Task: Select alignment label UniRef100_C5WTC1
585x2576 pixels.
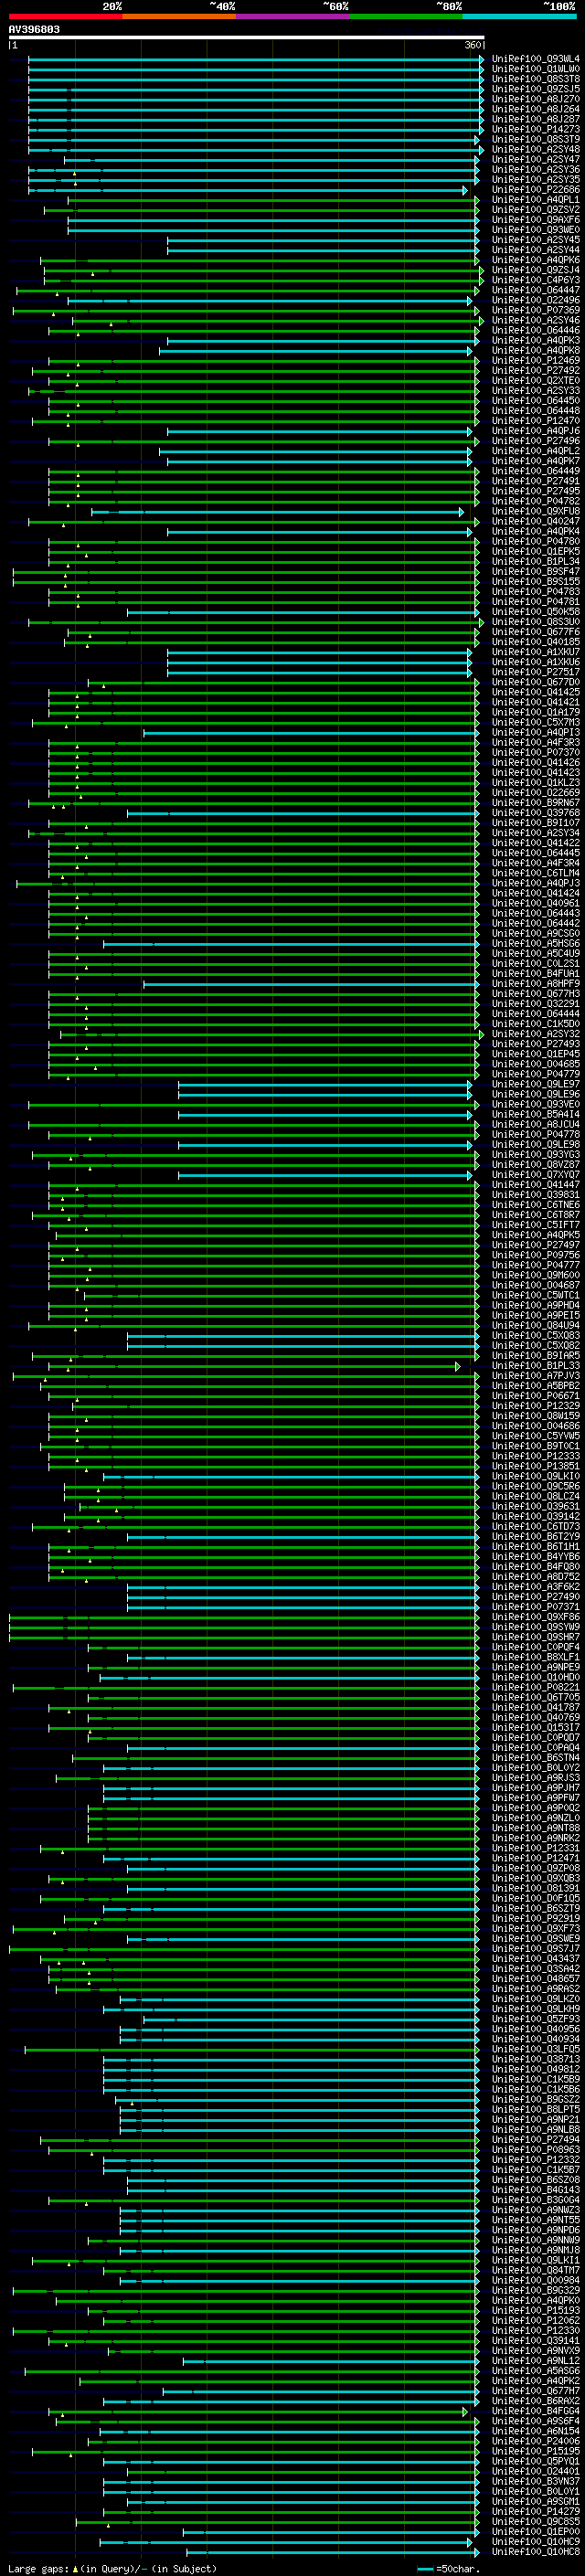Action: point(535,1295)
